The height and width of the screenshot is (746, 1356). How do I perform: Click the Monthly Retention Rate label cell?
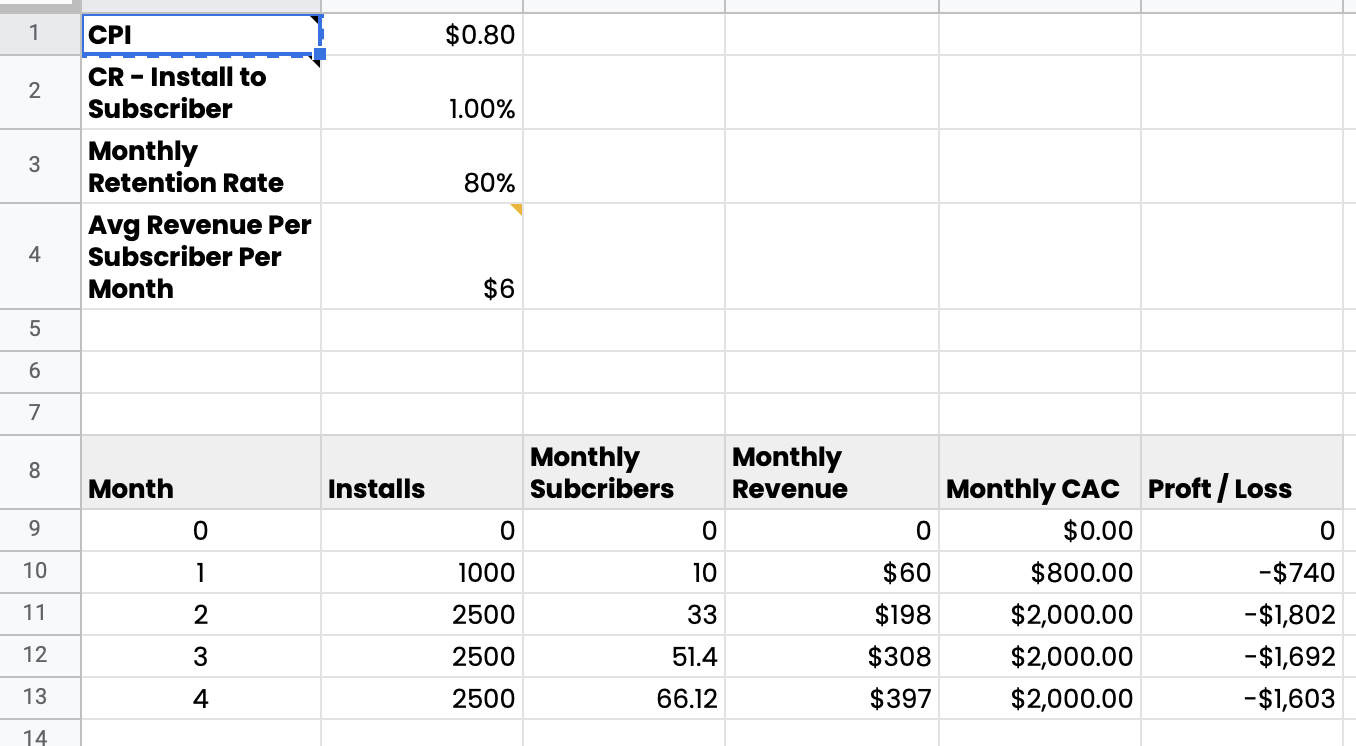(200, 167)
